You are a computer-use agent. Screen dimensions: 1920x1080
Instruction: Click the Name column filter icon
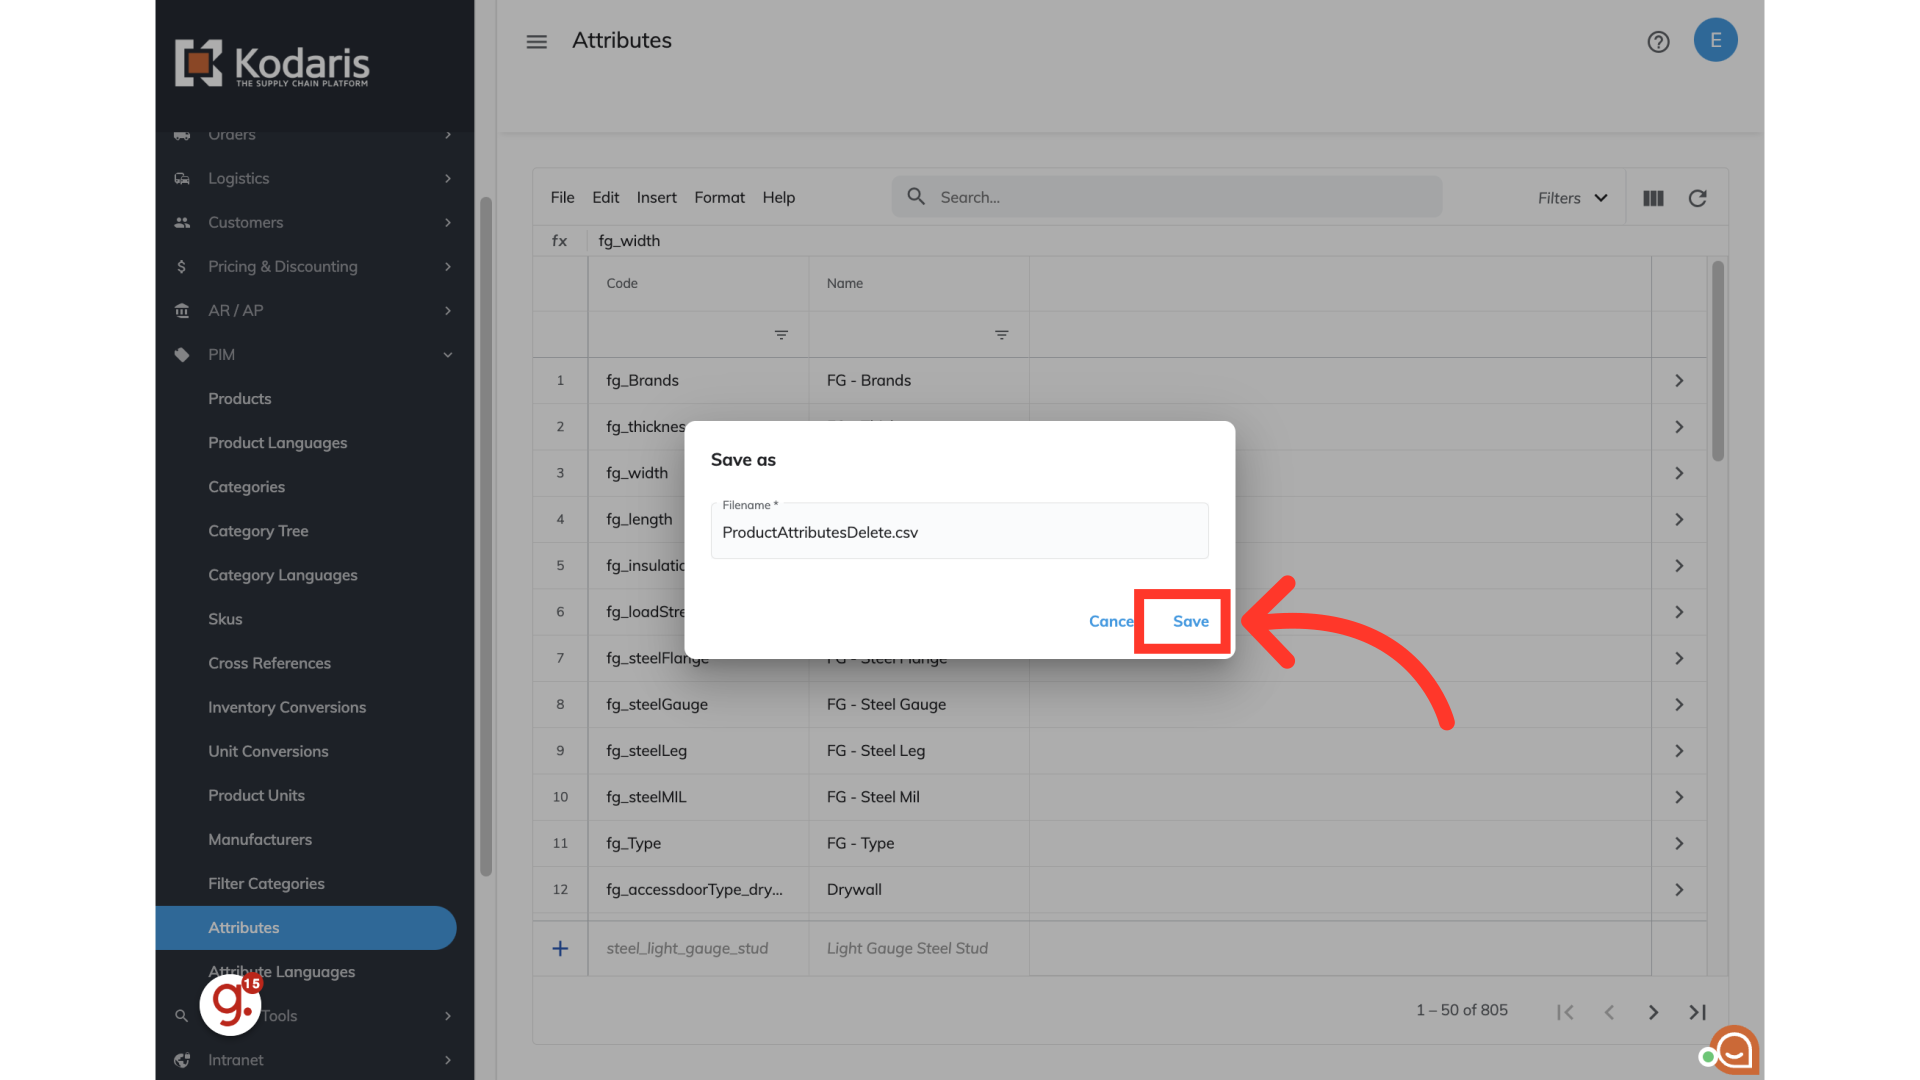(1001, 335)
